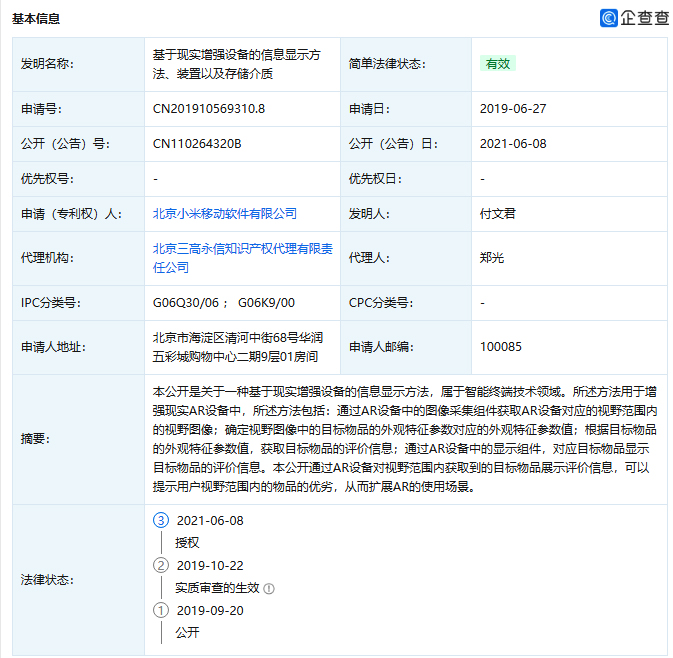The height and width of the screenshot is (658, 673).
Task: Click publication number CN110264320B
Action: pos(197,143)
